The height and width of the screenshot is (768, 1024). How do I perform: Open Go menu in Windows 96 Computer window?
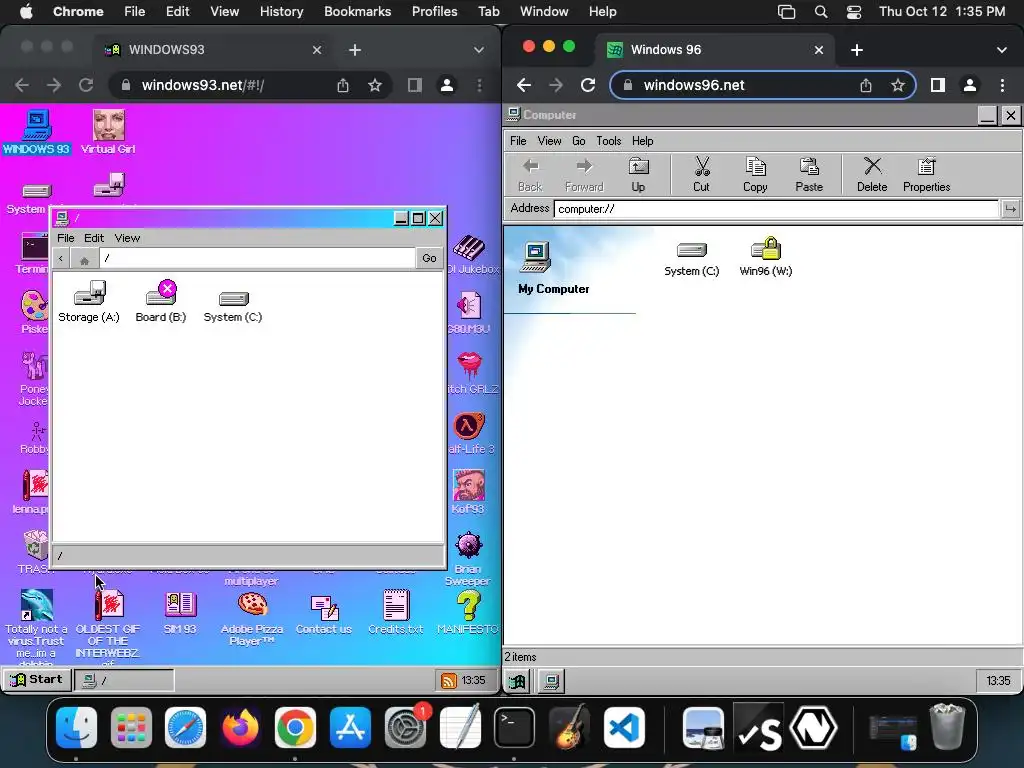pyautogui.click(x=579, y=141)
